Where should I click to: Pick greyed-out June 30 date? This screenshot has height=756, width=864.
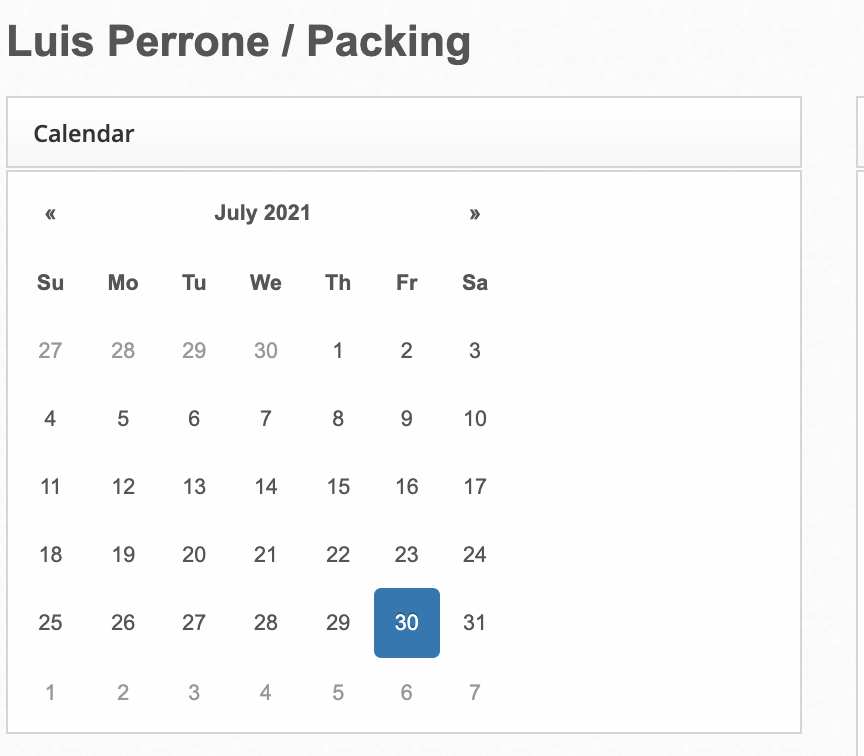tap(265, 351)
